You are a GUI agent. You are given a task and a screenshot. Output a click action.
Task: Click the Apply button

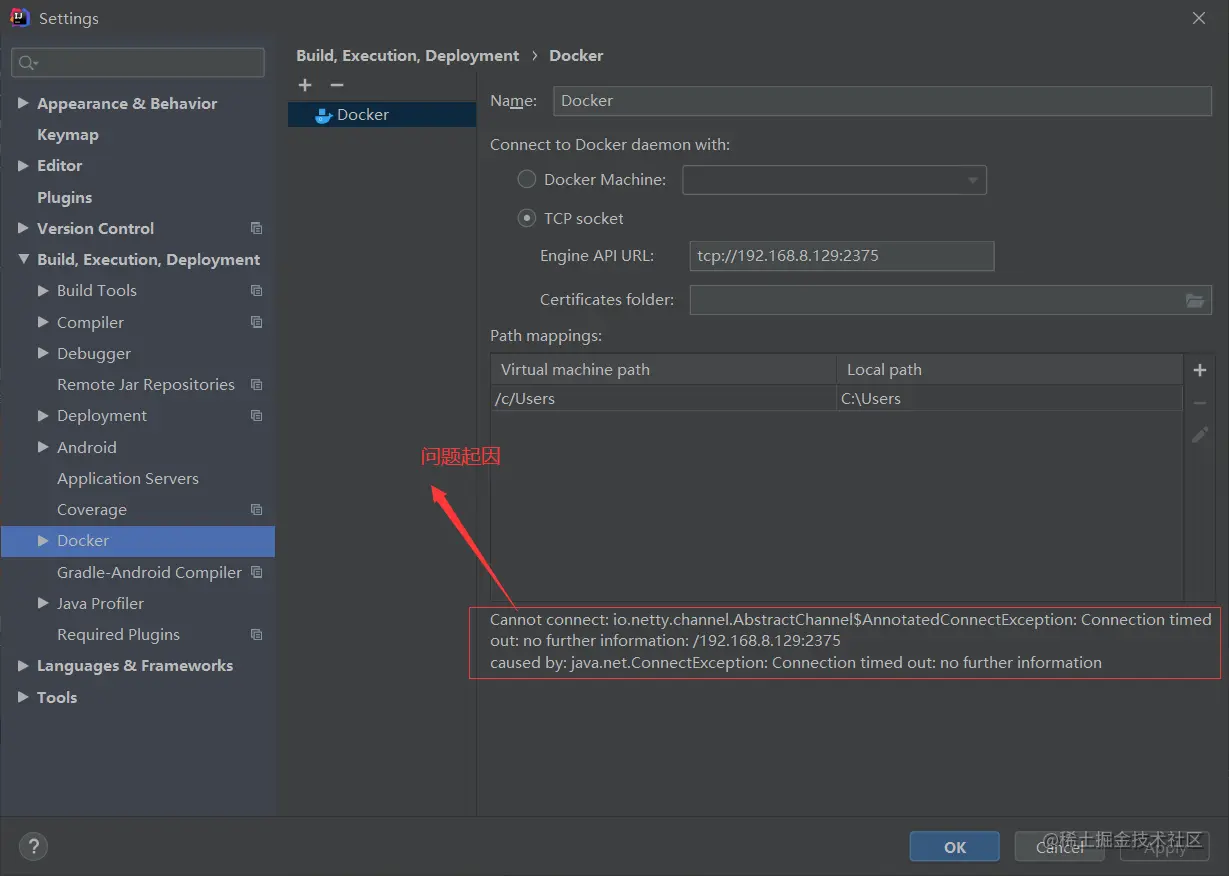tap(1164, 846)
